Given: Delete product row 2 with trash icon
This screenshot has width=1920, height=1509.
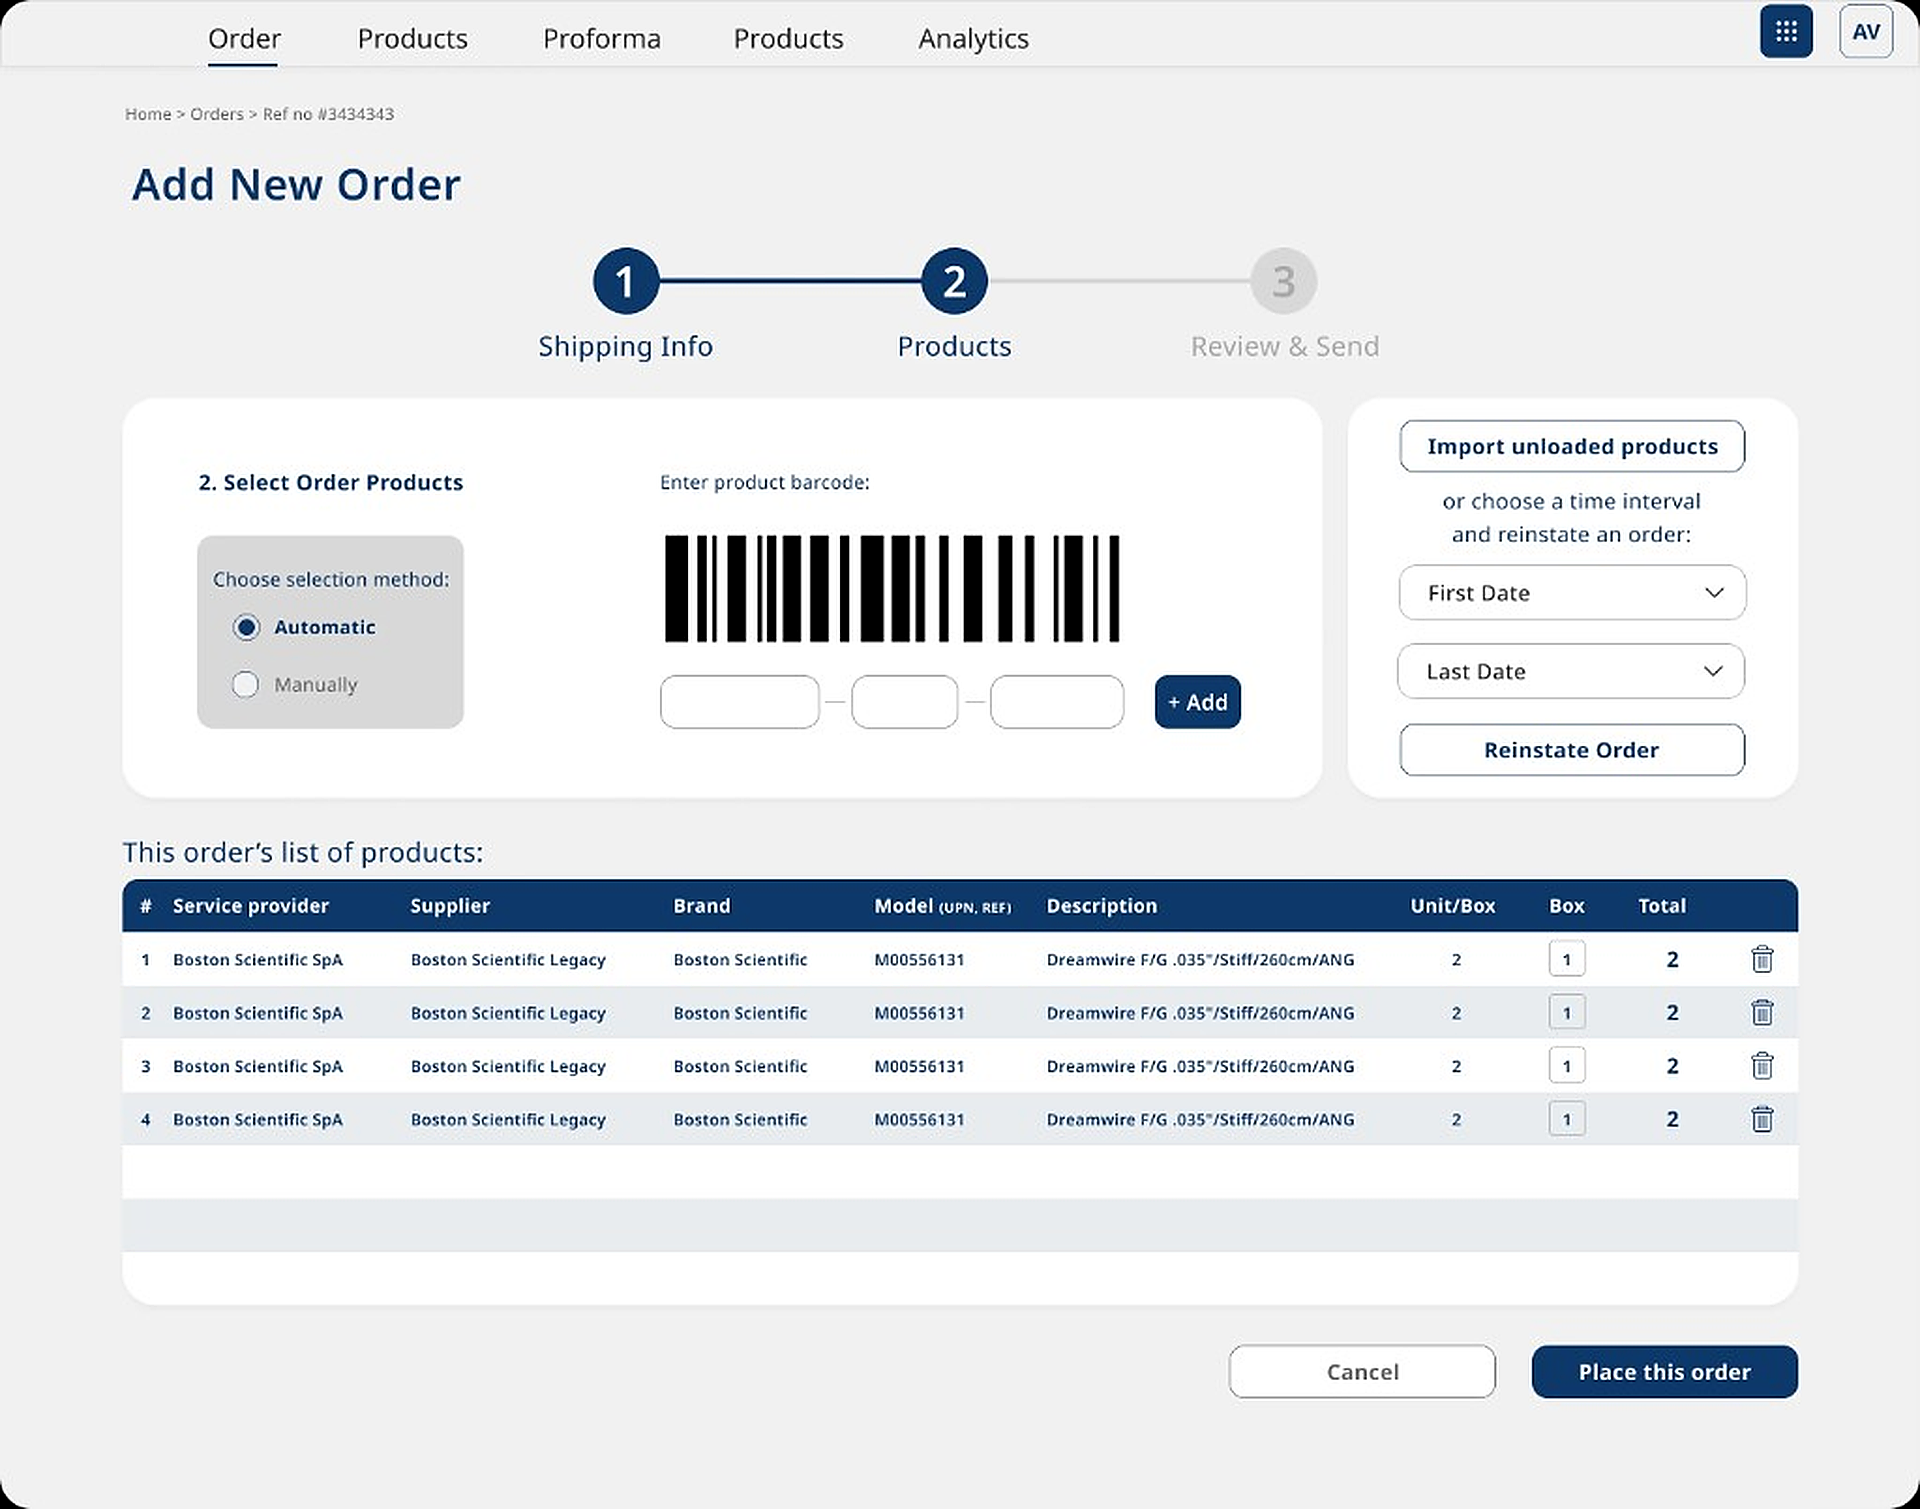Looking at the screenshot, I should 1762,1012.
